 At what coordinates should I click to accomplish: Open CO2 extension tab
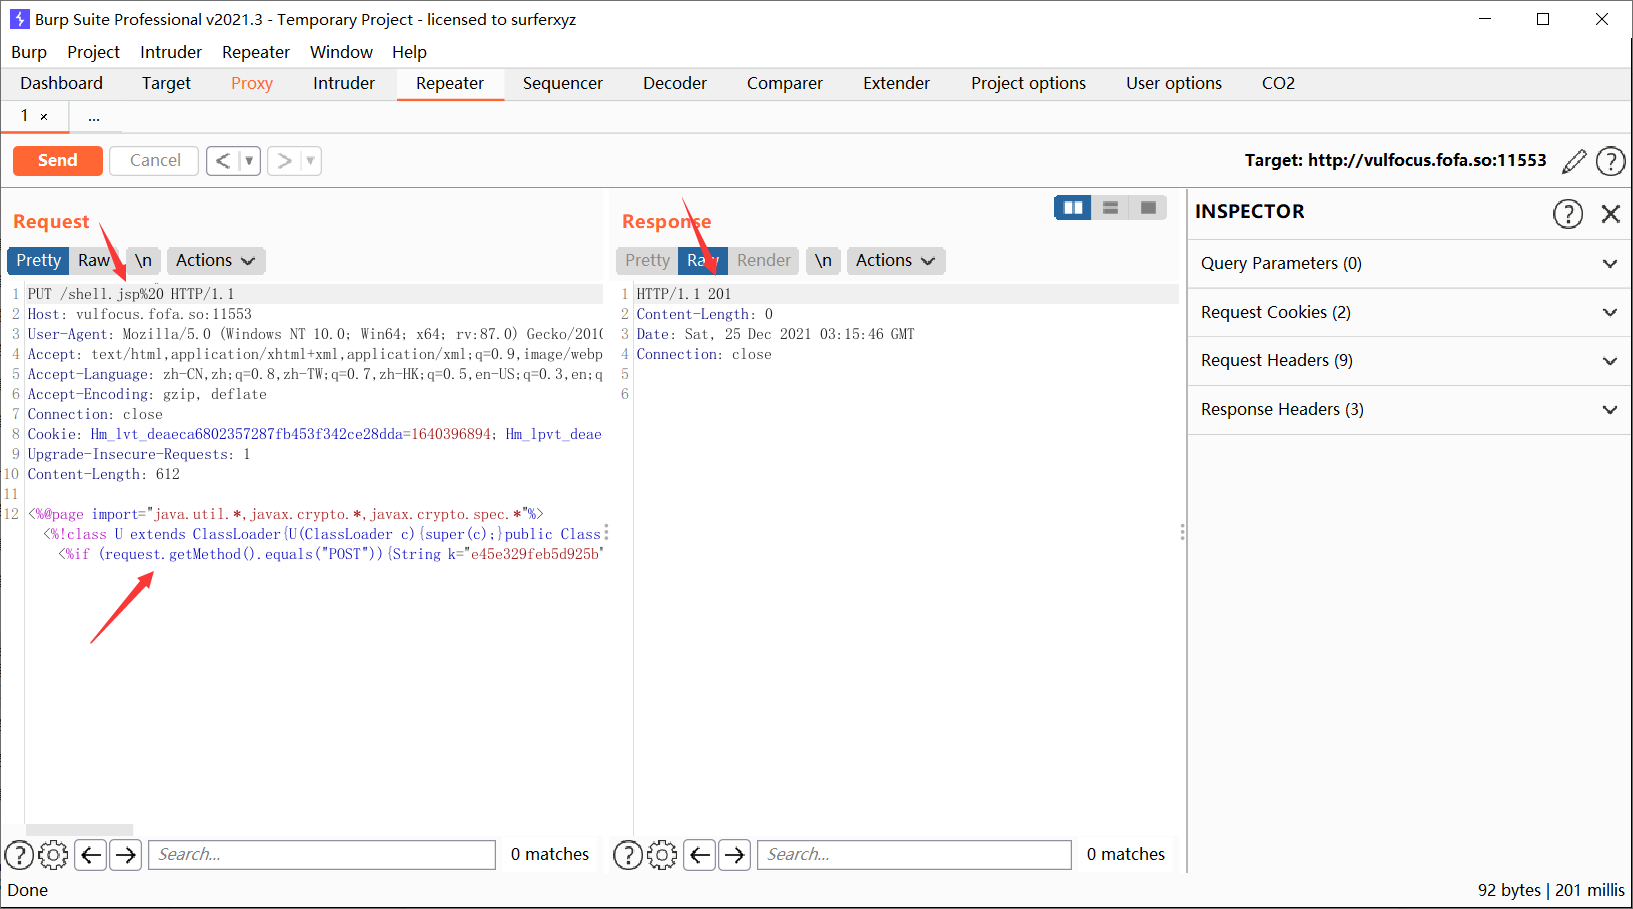pyautogui.click(x=1278, y=84)
